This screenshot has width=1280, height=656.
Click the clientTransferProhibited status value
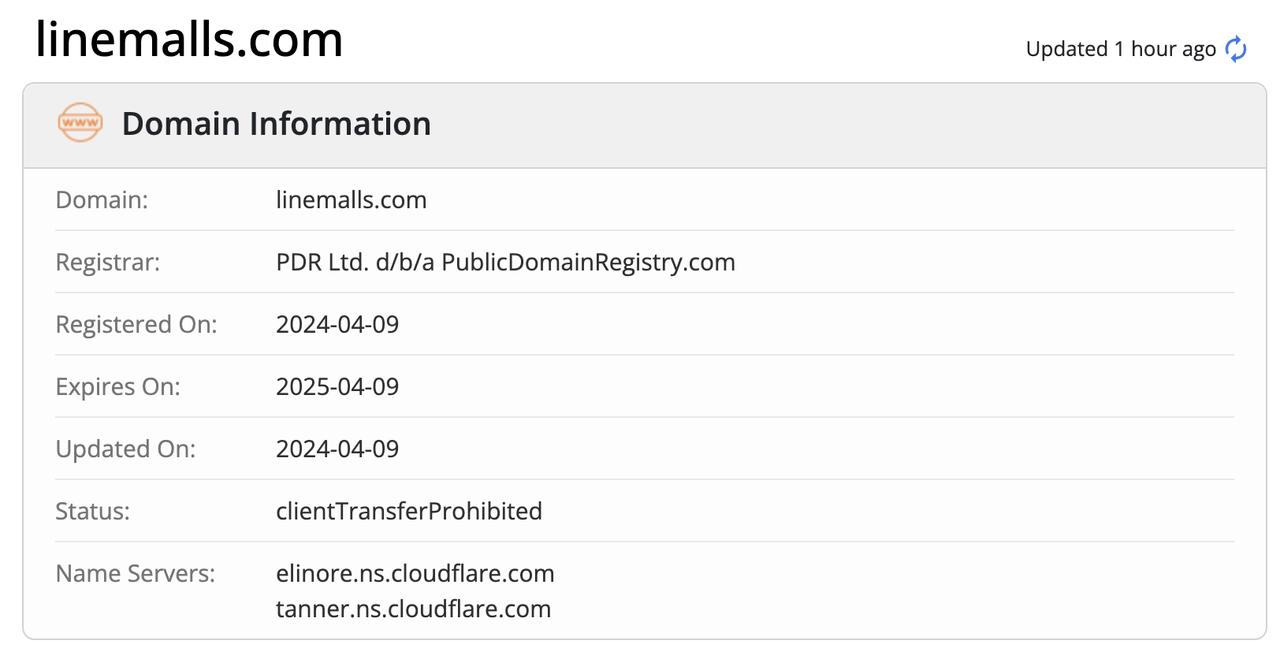[x=409, y=511]
